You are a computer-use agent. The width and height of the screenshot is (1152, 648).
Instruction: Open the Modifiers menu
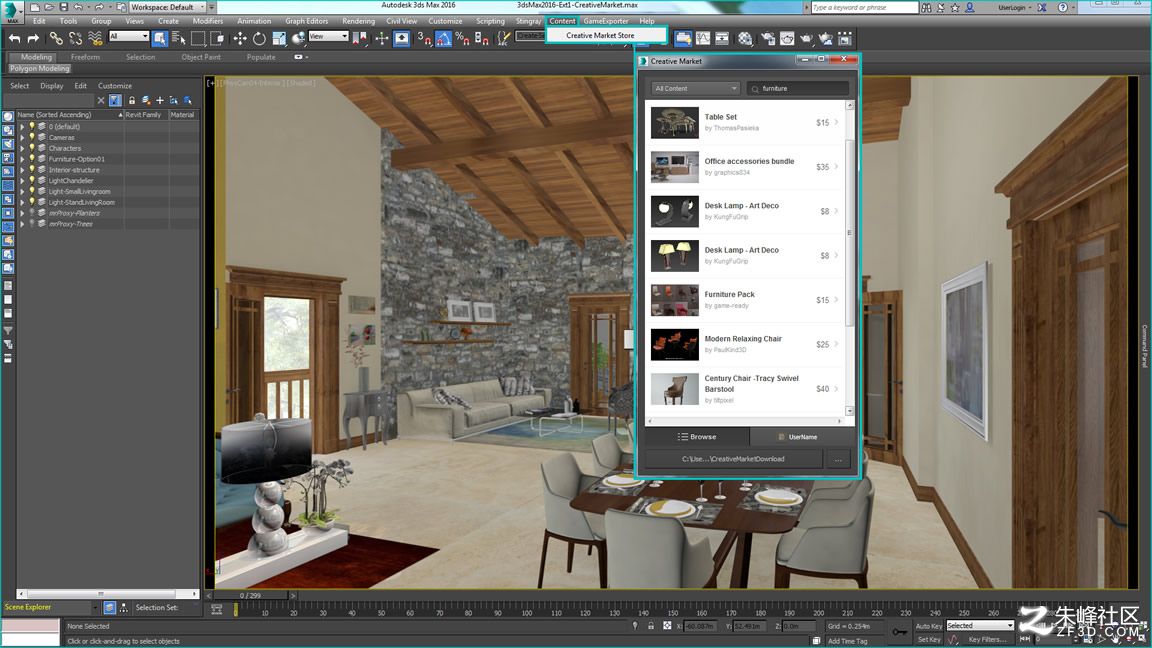point(208,21)
